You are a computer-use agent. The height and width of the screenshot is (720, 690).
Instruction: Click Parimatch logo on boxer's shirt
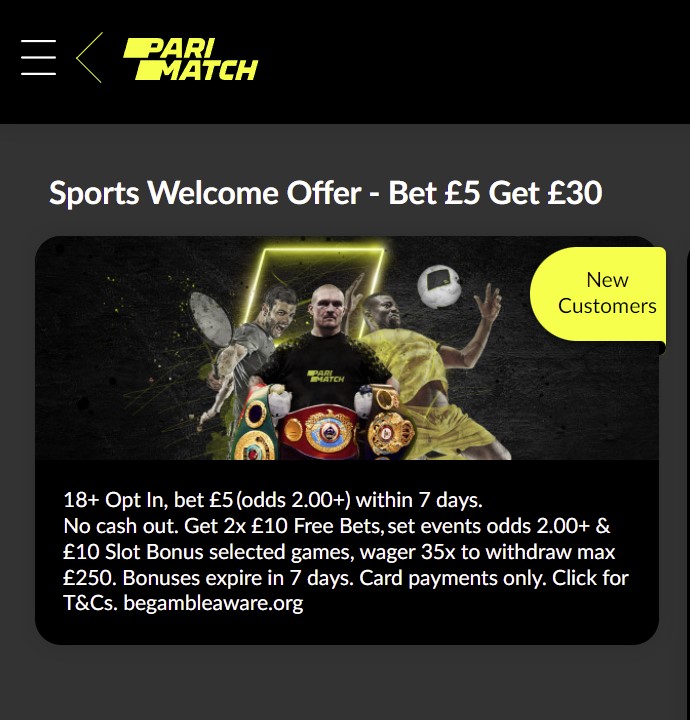coord(326,376)
